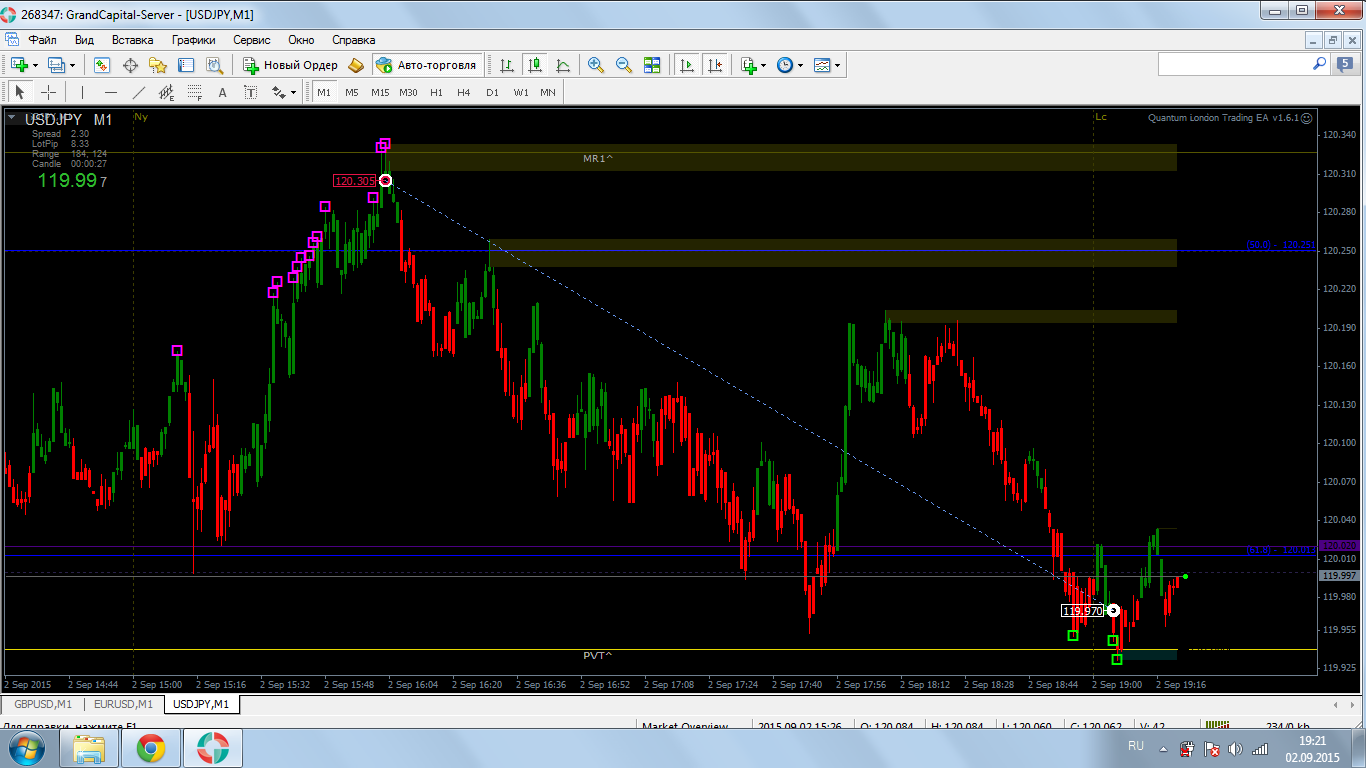Screen dimensions: 1366x768
Task: Click the Новый Ордер button
Action: click(291, 65)
